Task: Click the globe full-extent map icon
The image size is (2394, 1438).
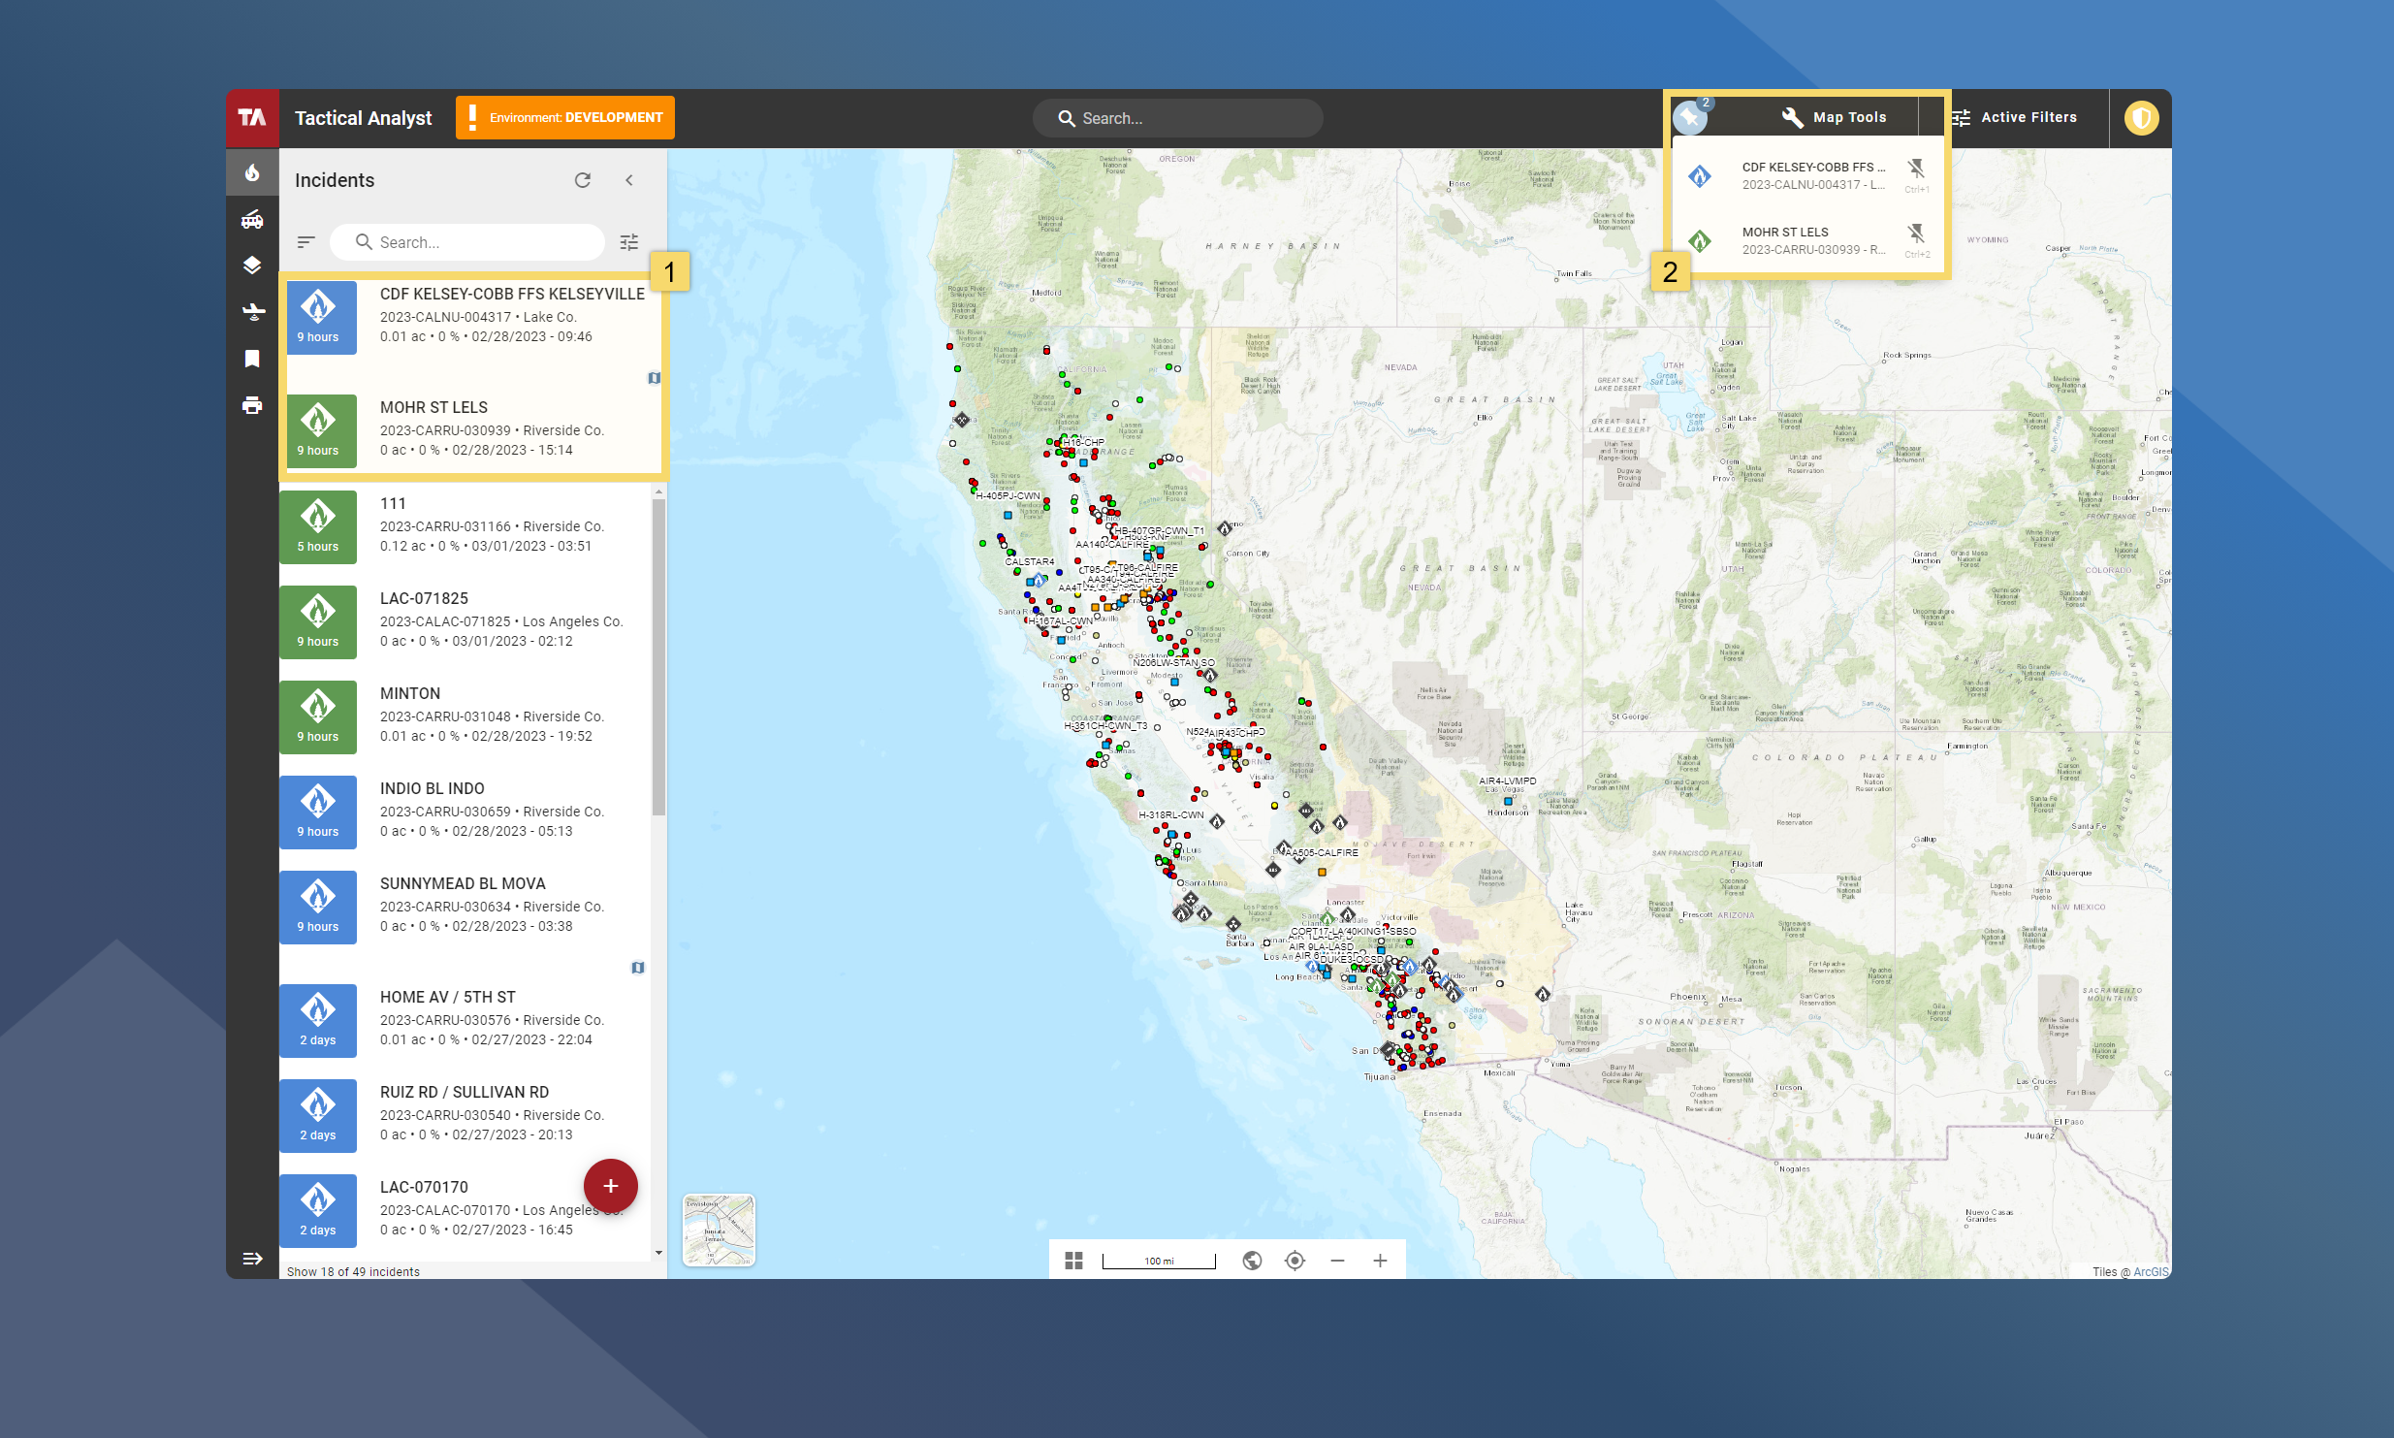Action: [1251, 1260]
